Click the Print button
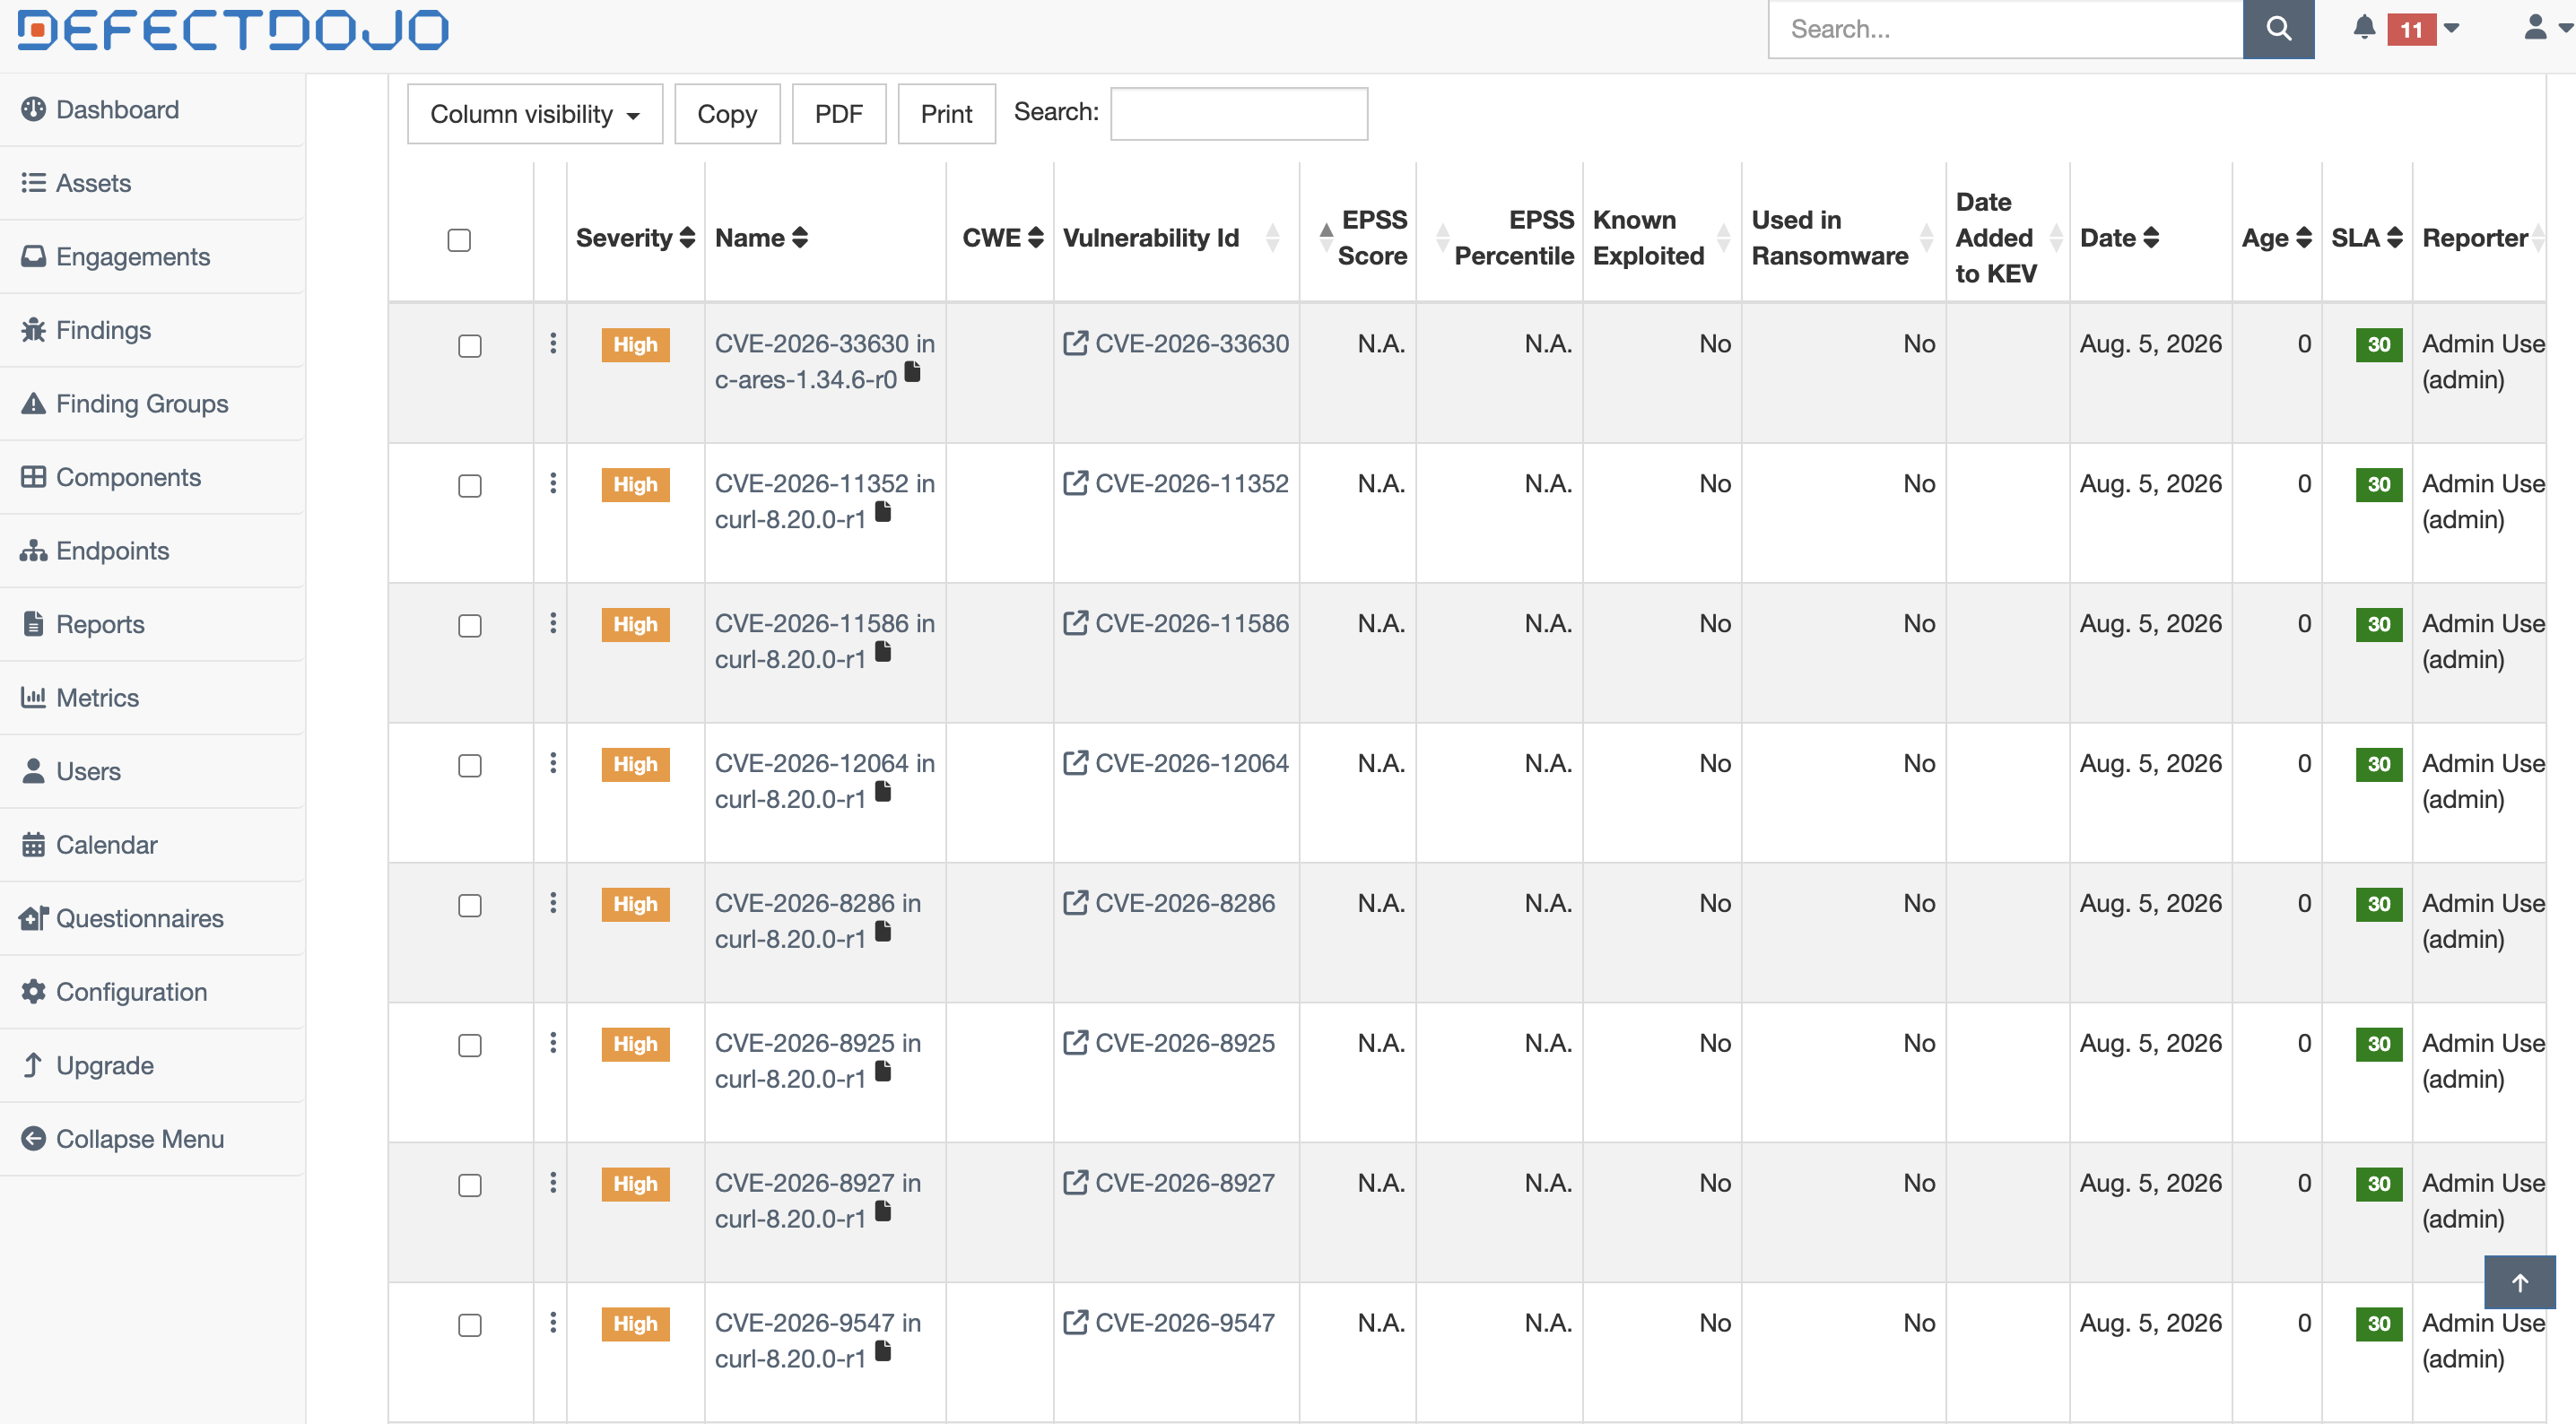This screenshot has height=1424, width=2576. coord(946,114)
